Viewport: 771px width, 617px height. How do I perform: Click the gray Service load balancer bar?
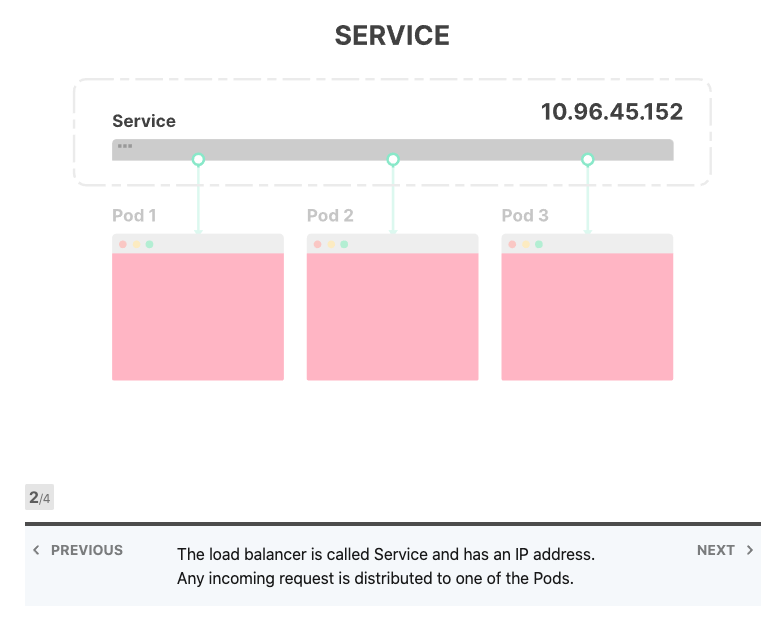pyautogui.click(x=300, y=150)
